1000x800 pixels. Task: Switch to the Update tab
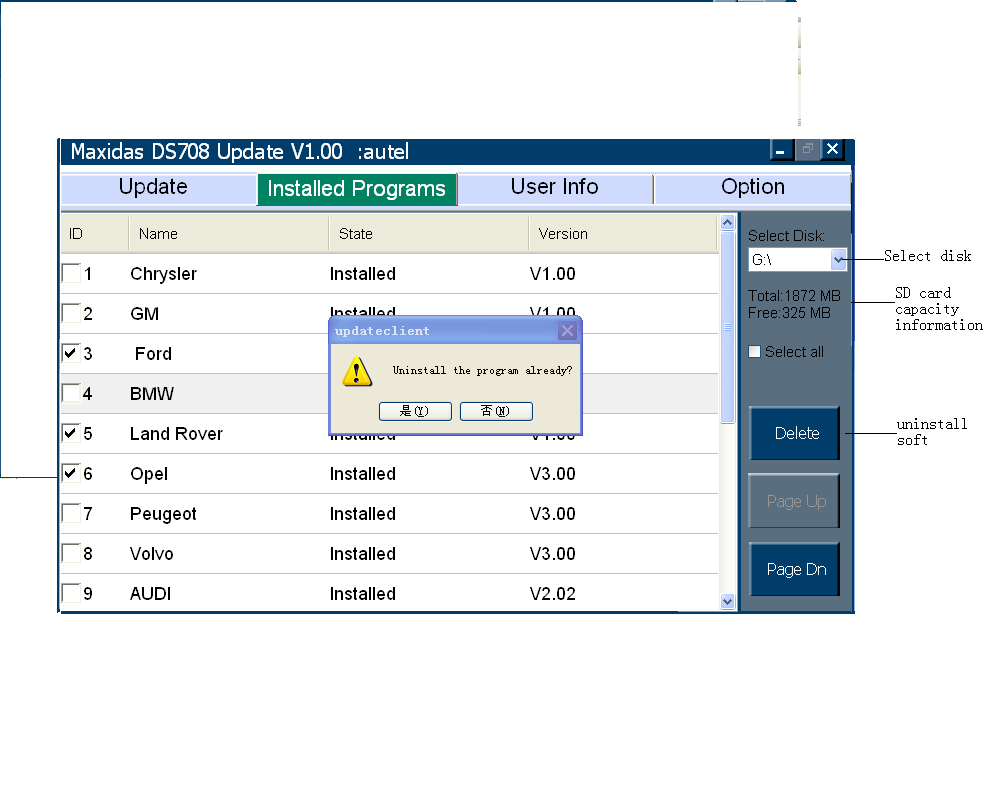159,188
